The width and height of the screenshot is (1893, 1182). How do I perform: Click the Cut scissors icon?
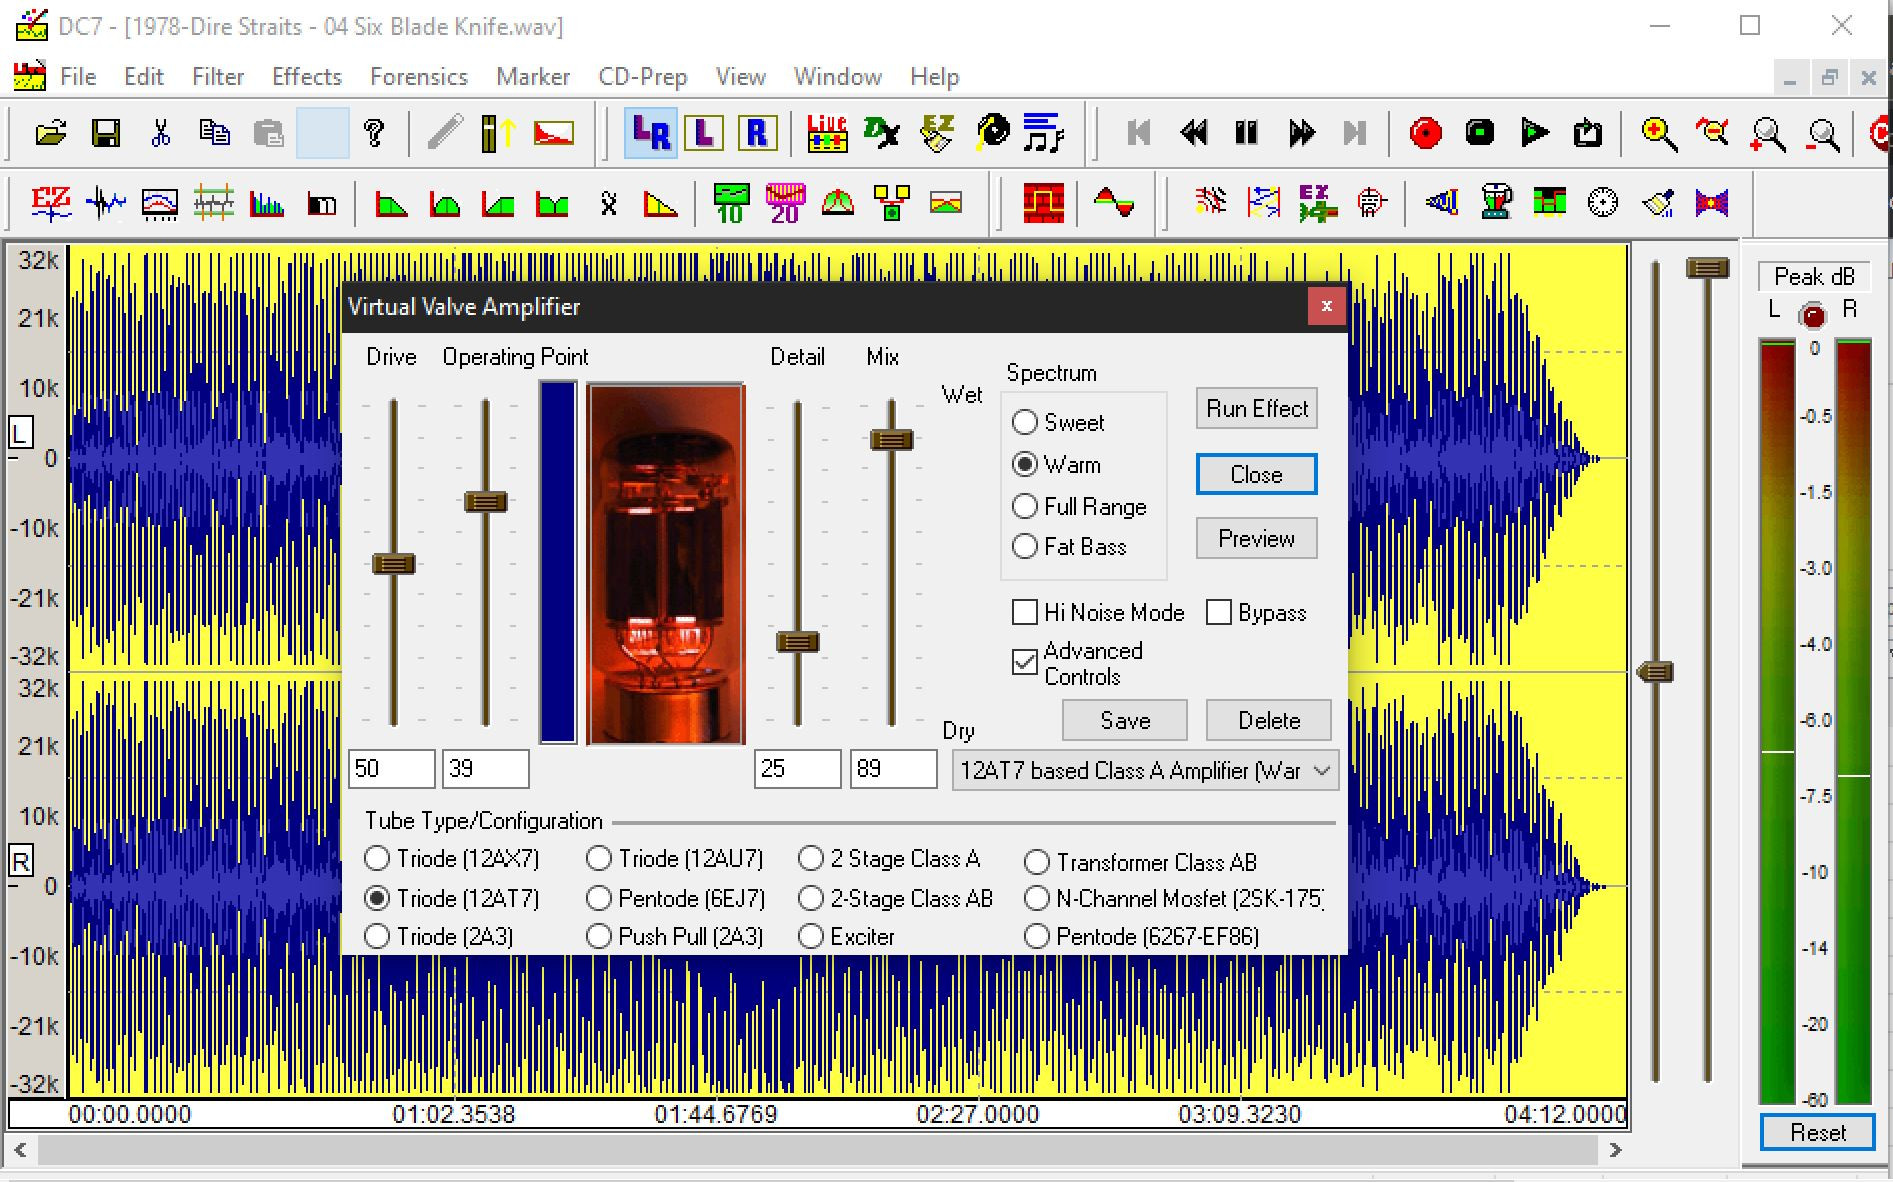click(x=160, y=133)
